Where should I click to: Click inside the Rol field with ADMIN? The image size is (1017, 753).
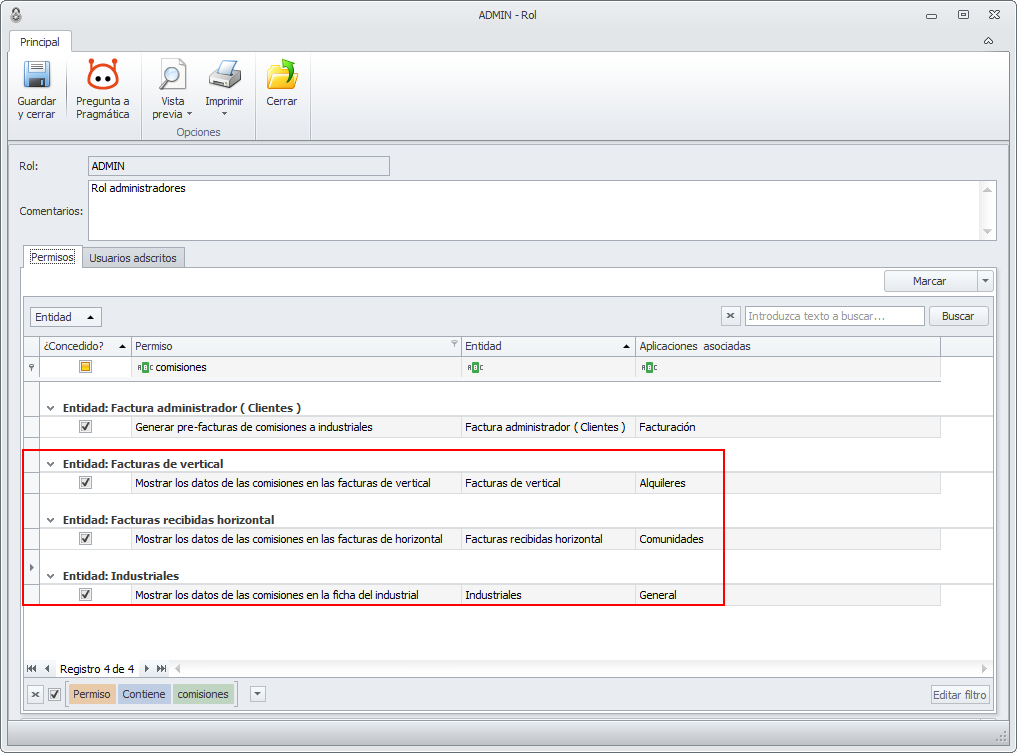click(x=239, y=166)
